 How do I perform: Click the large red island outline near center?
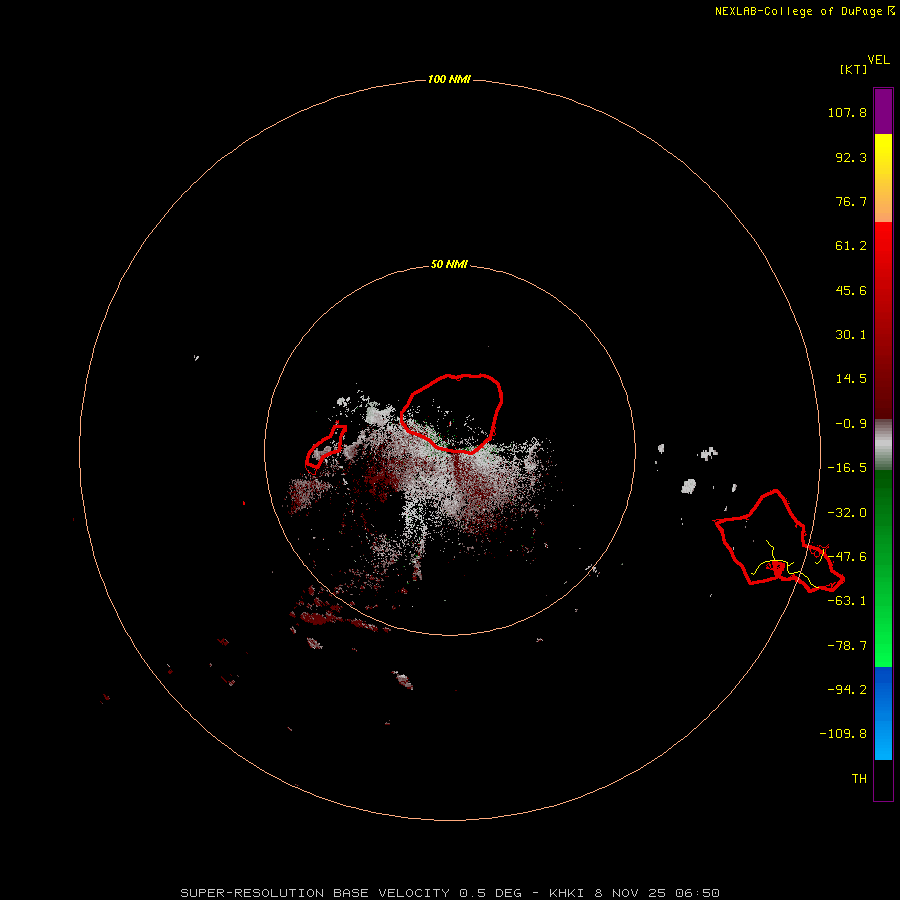click(x=452, y=413)
